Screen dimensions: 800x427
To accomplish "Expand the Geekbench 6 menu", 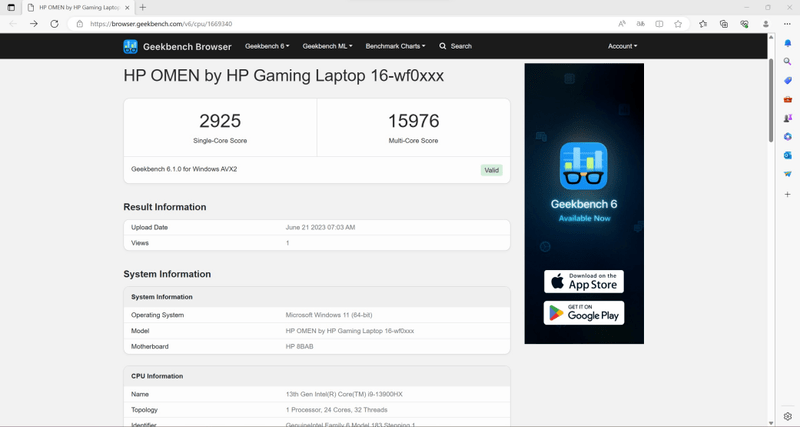I will point(267,46).
